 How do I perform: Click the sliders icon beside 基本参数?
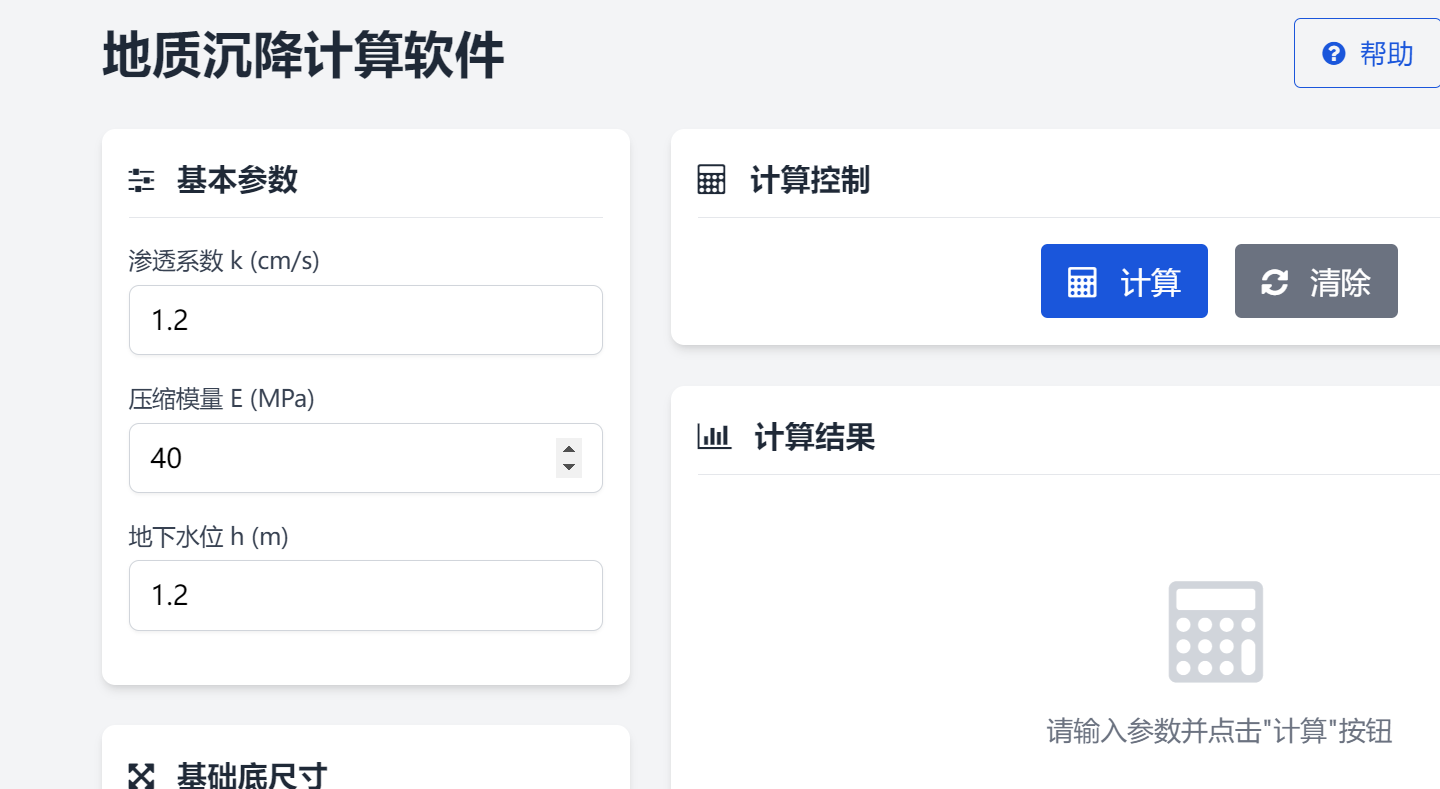click(x=142, y=181)
